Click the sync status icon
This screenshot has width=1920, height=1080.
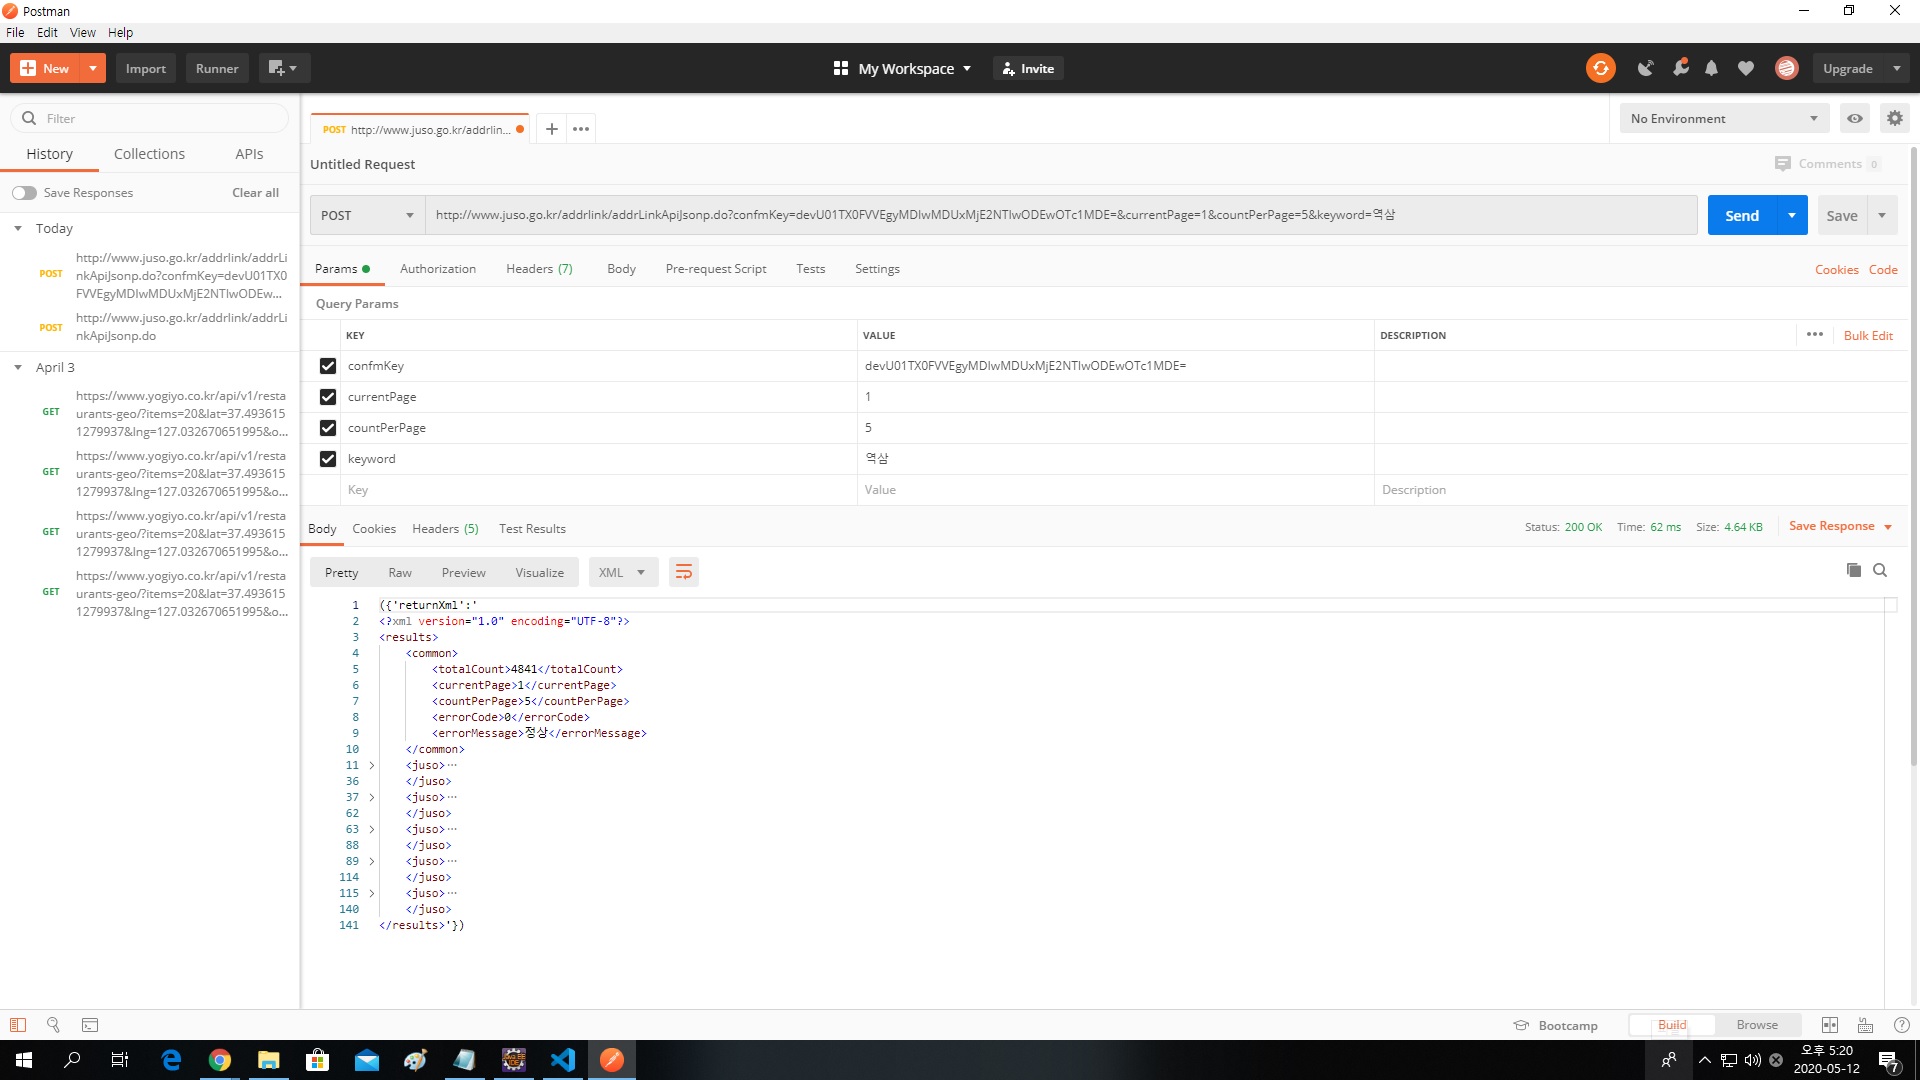1600,68
